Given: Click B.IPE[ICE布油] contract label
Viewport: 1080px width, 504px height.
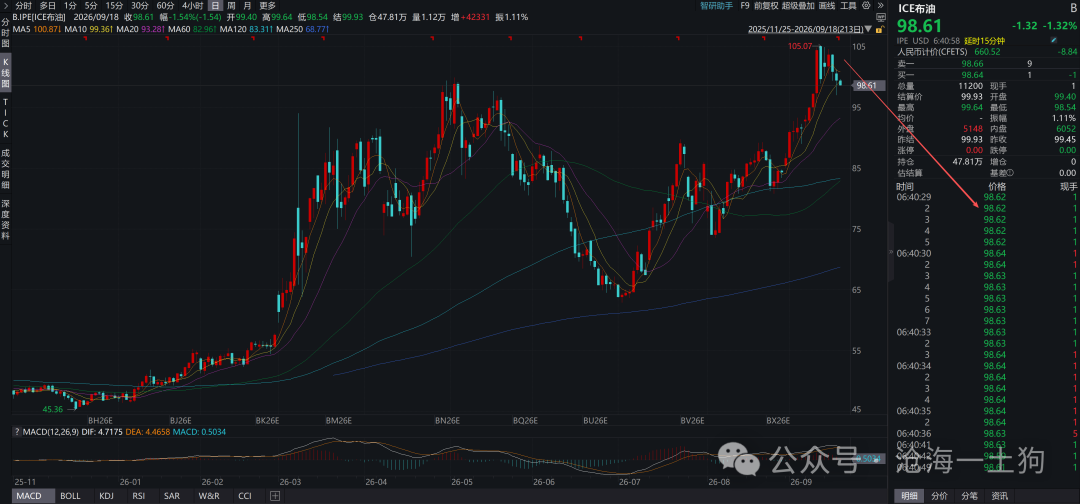Looking at the screenshot, I should pyautogui.click(x=40, y=17).
